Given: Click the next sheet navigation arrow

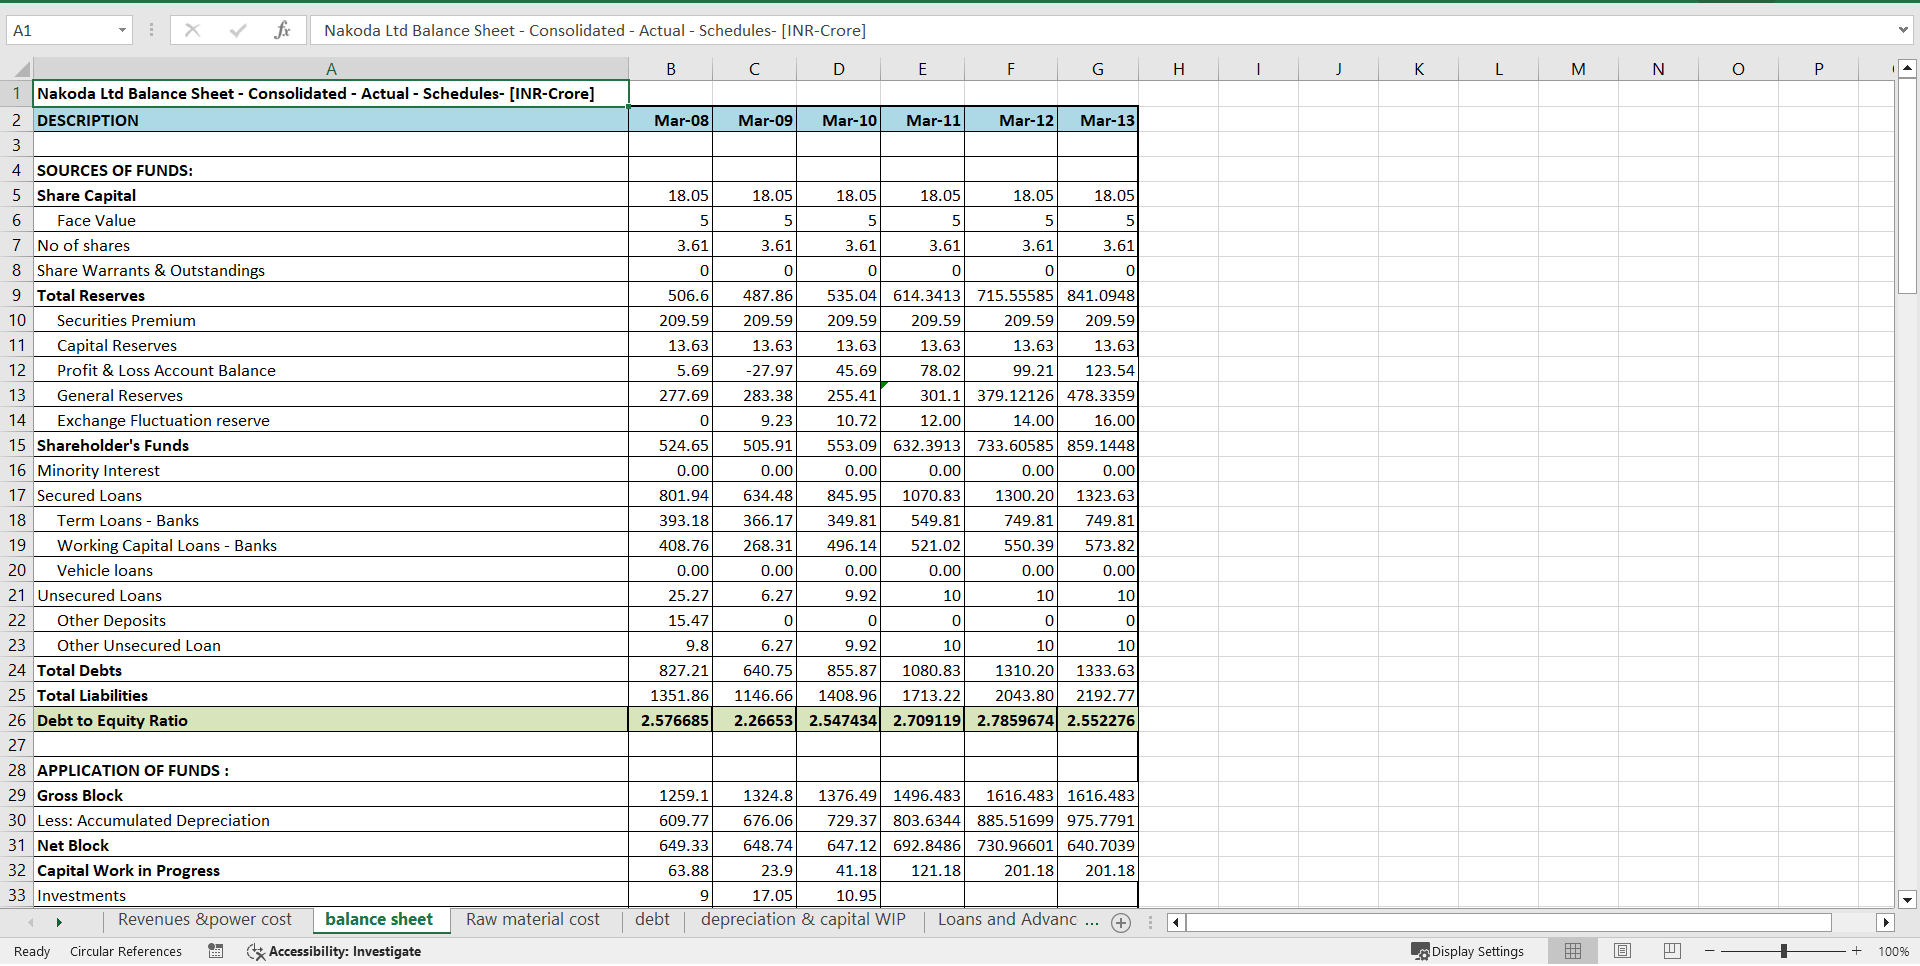Looking at the screenshot, I should 59,922.
